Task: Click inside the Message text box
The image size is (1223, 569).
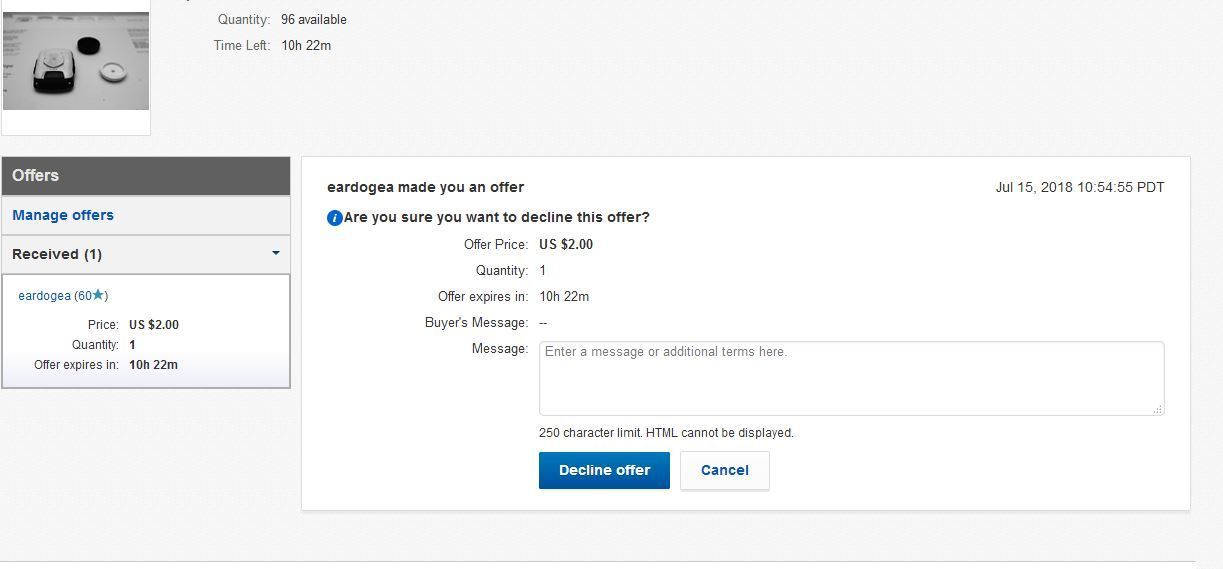Action: tap(851, 378)
